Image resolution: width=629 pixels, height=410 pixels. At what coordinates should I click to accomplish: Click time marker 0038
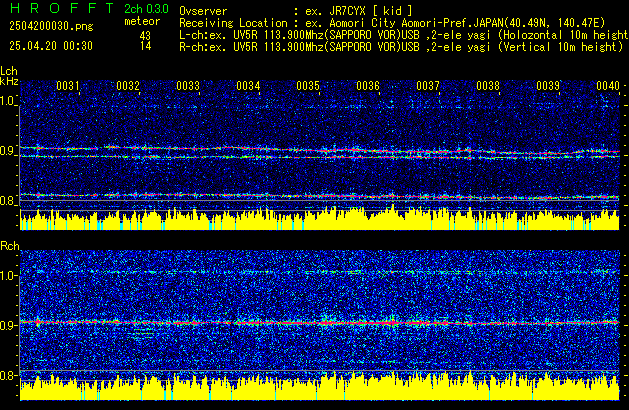pyautogui.click(x=488, y=86)
